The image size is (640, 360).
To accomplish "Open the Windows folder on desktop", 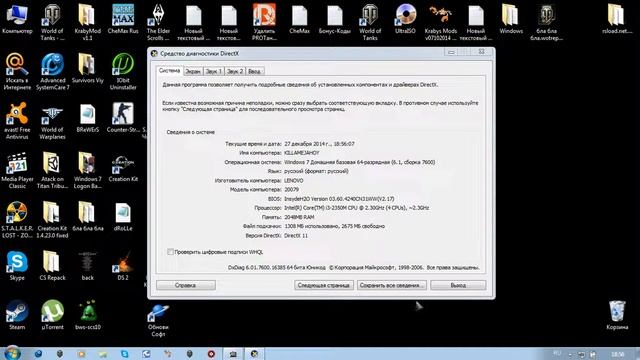I will click(511, 19).
